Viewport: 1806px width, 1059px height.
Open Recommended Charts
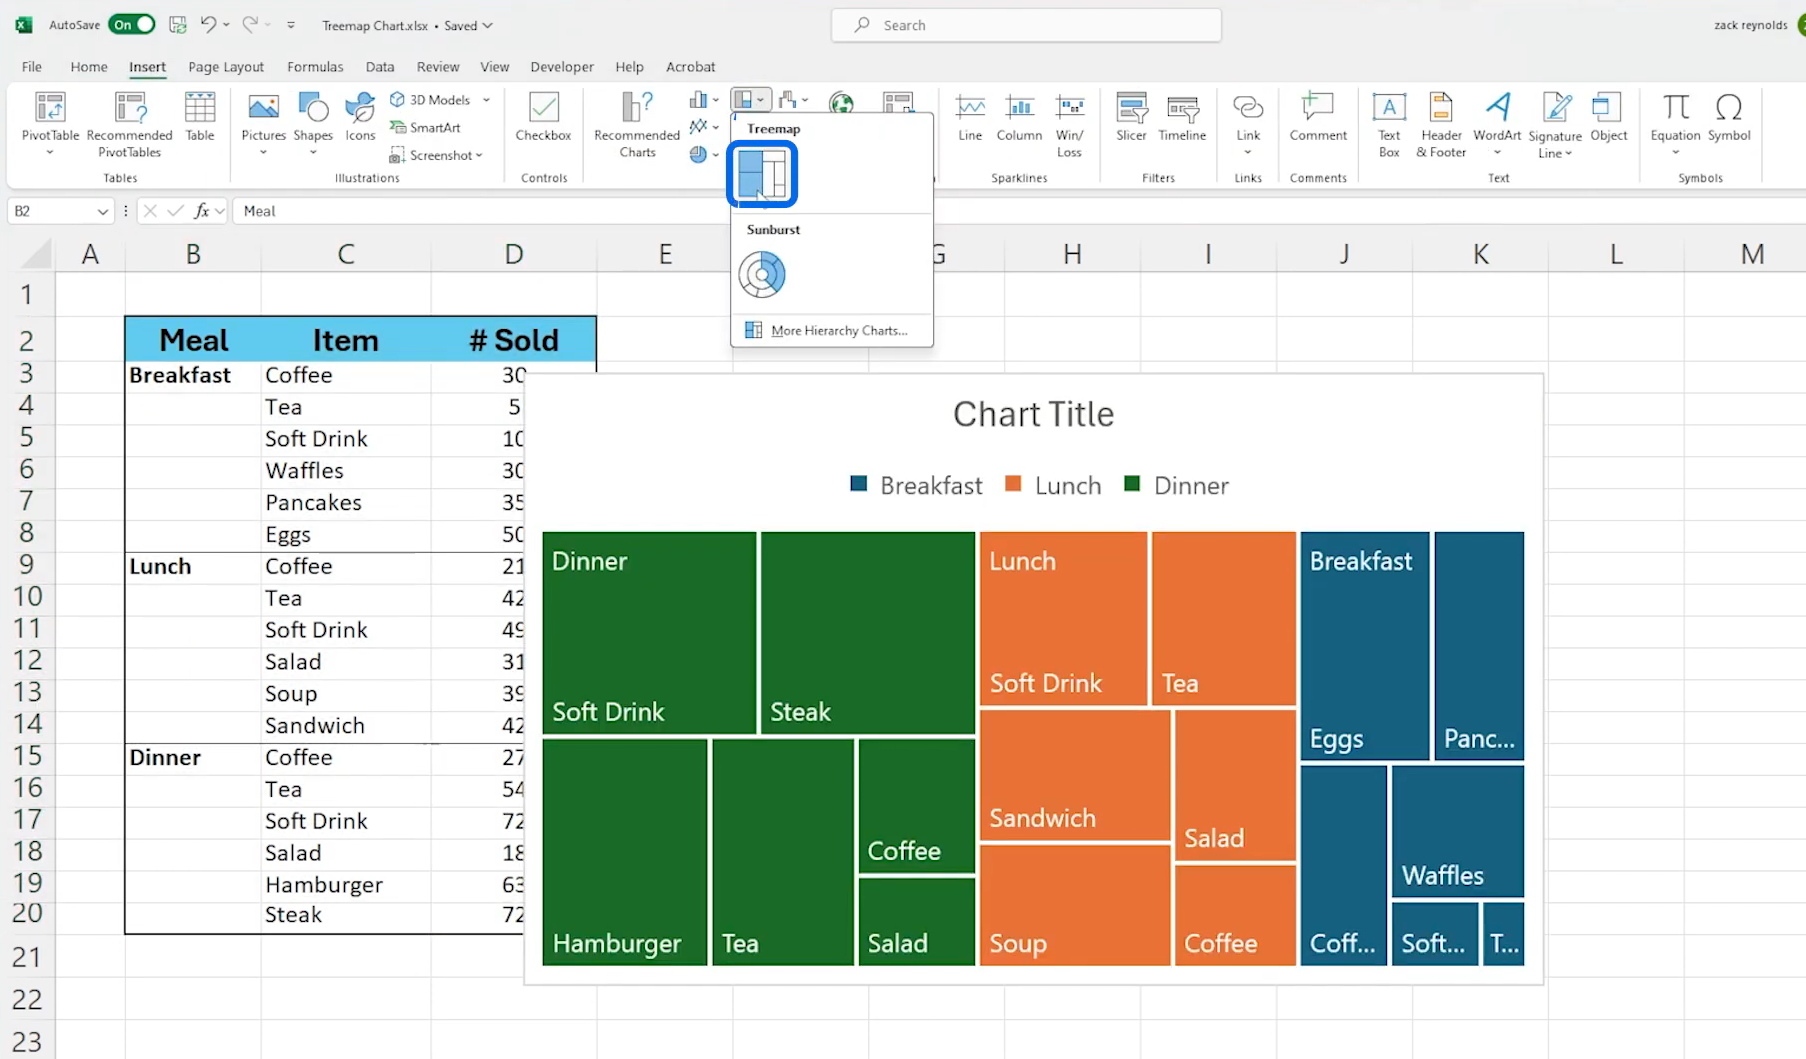pos(636,123)
